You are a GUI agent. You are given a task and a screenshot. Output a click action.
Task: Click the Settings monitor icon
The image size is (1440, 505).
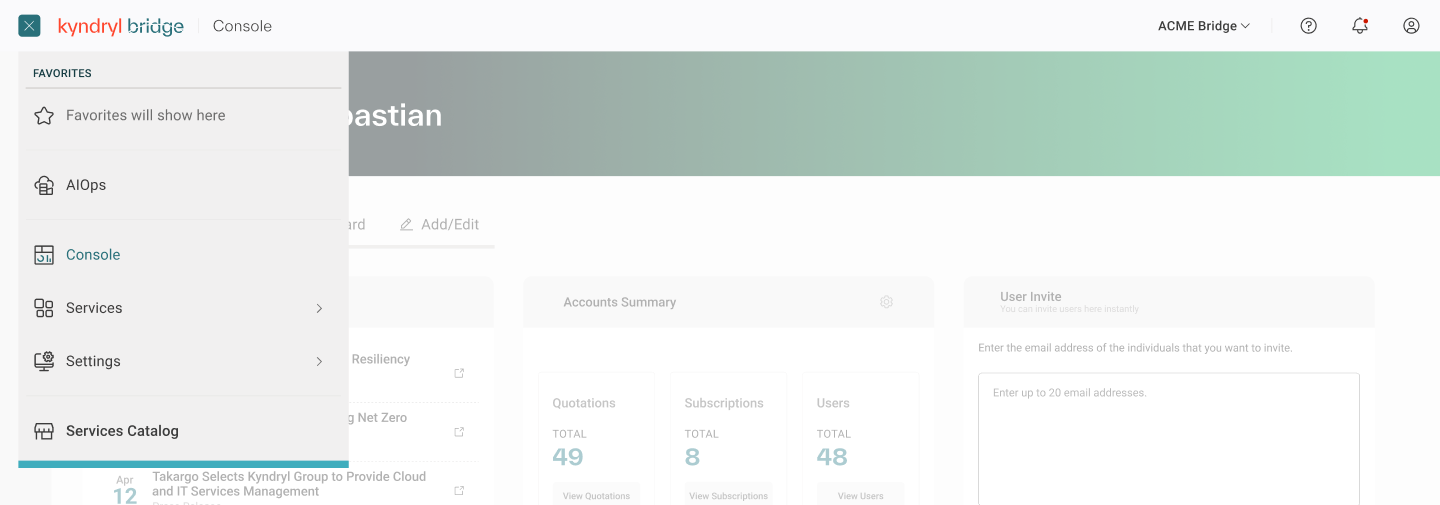point(44,361)
